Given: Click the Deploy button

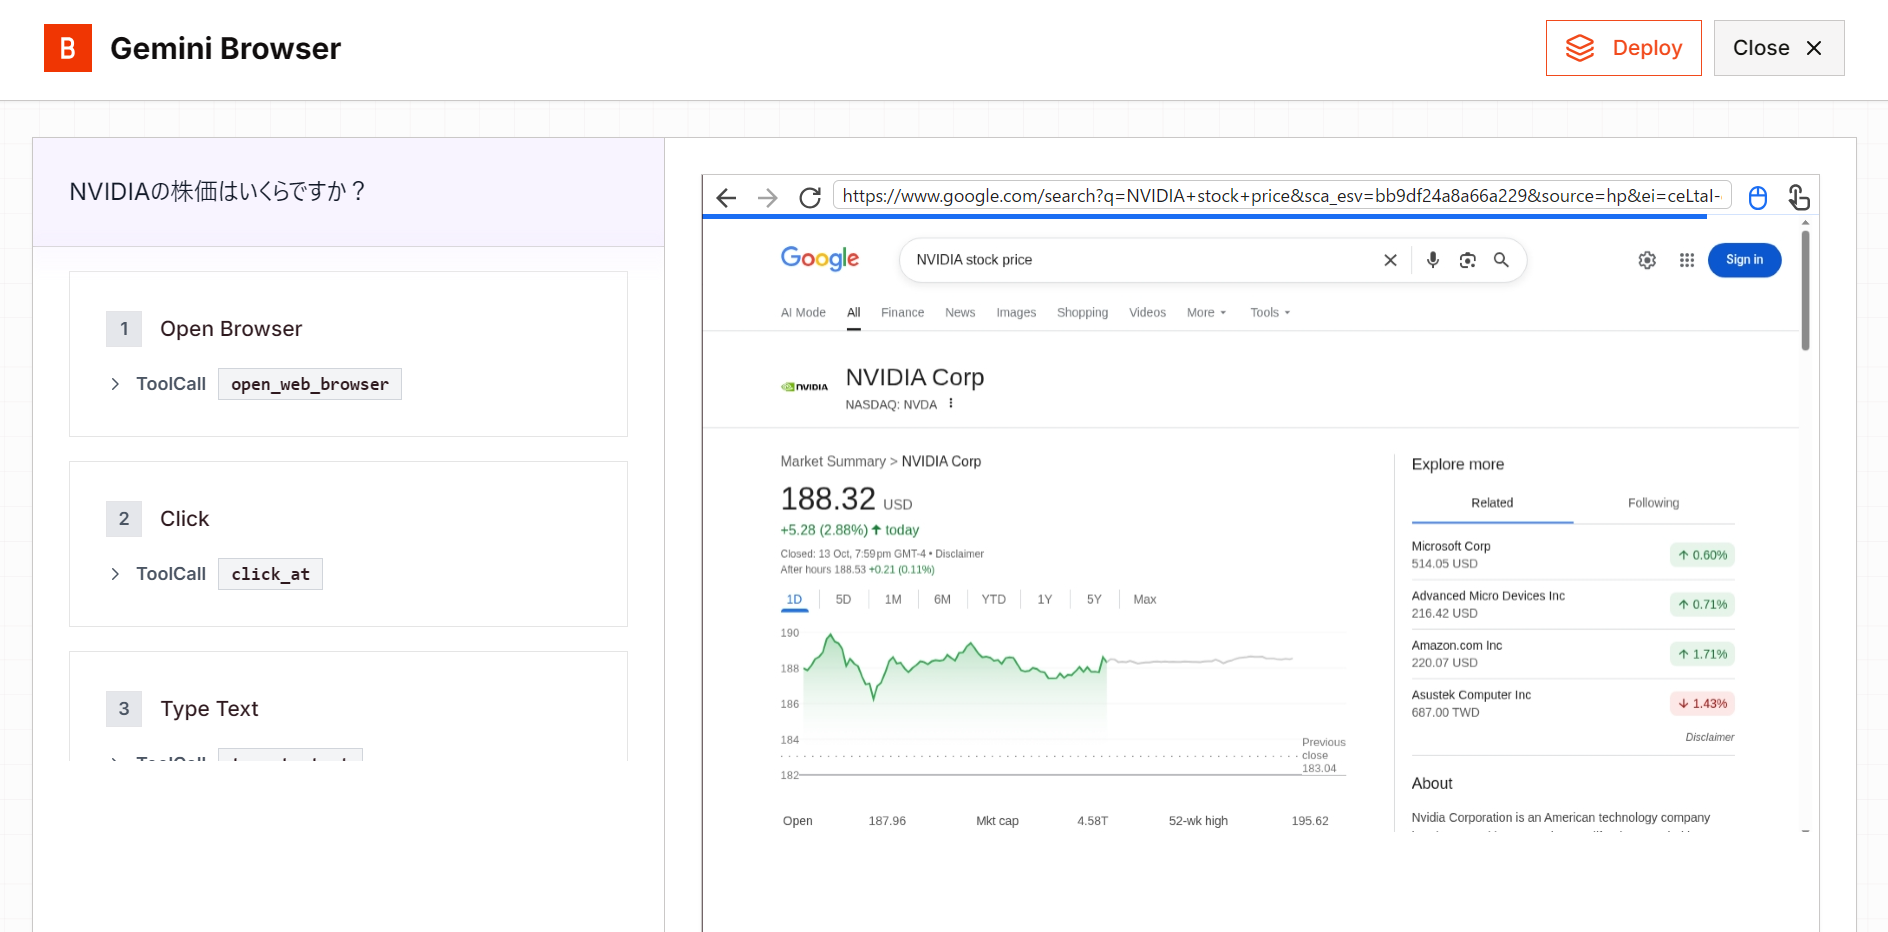Looking at the screenshot, I should pyautogui.click(x=1623, y=48).
